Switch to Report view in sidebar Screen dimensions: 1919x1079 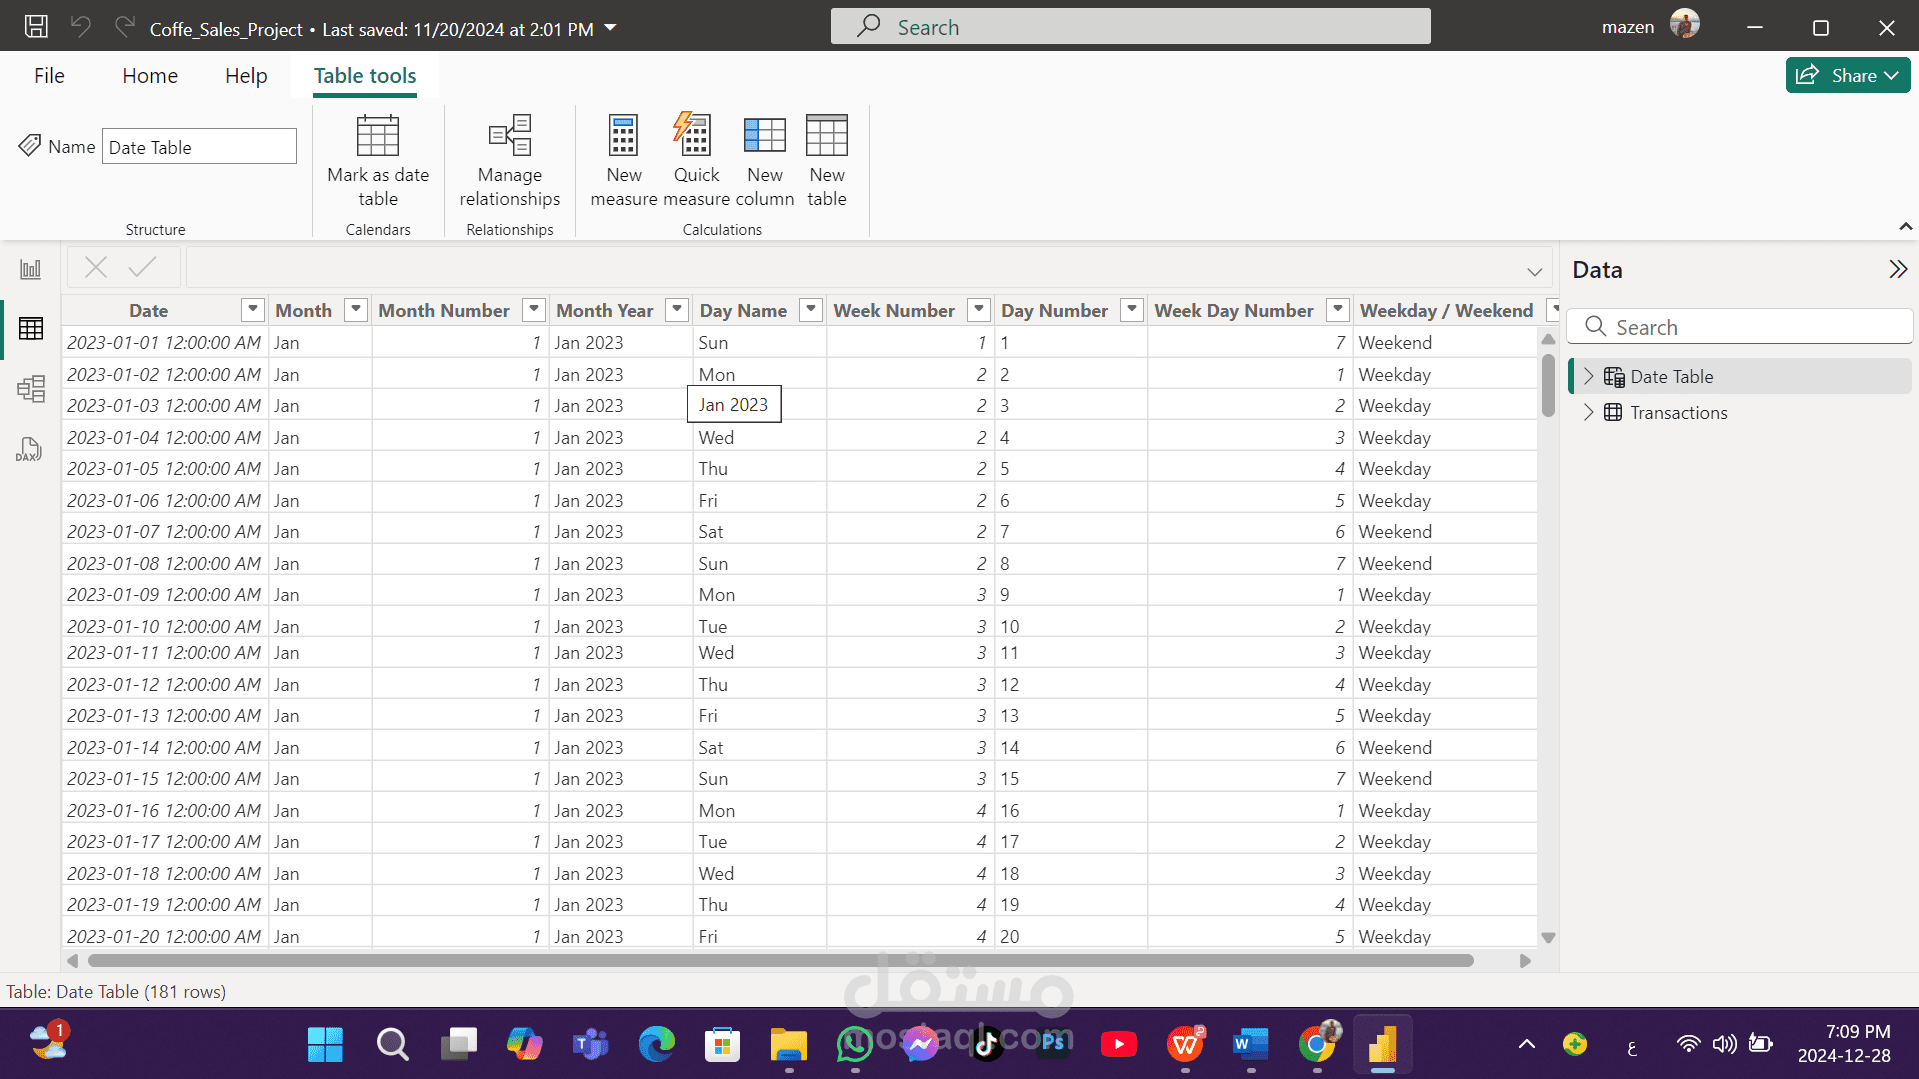coord(31,269)
